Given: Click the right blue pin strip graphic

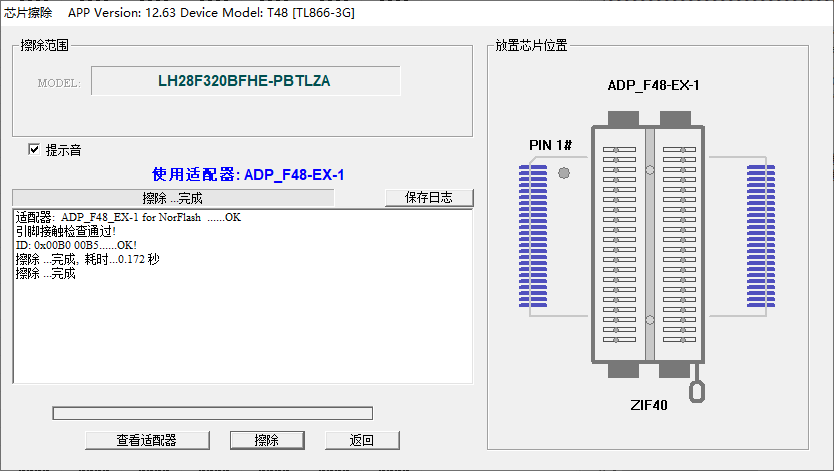Looking at the screenshot, I should click(762, 236).
